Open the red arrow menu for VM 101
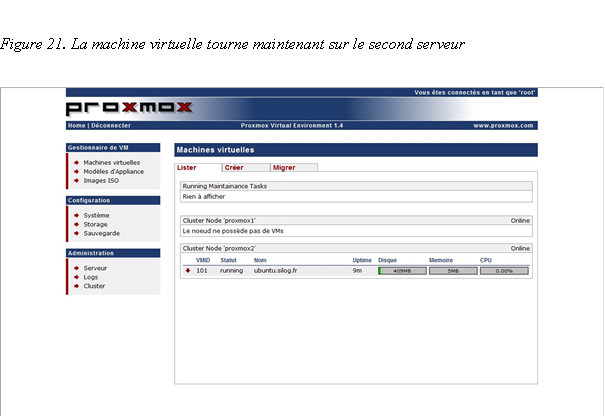This screenshot has width=605, height=417. pyautogui.click(x=188, y=270)
